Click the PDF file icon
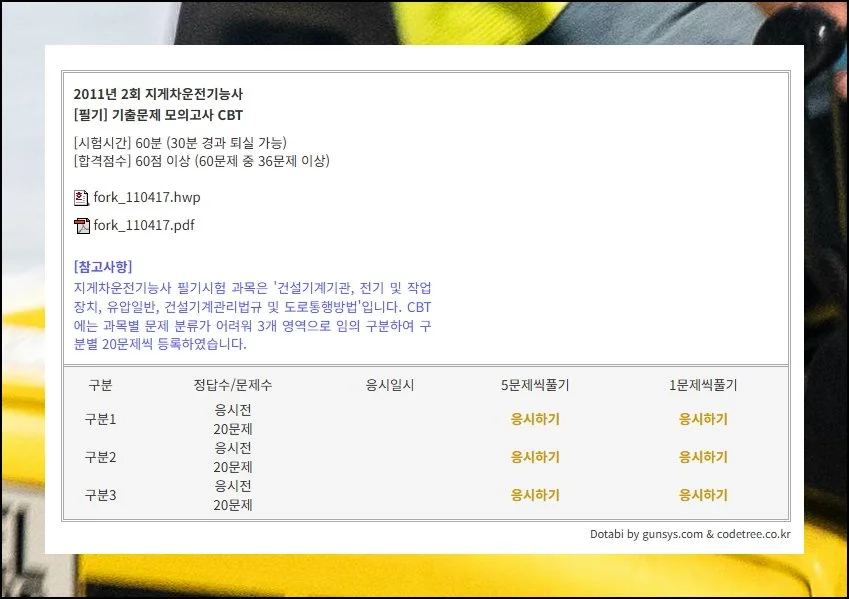The image size is (849, 599). coord(81,225)
